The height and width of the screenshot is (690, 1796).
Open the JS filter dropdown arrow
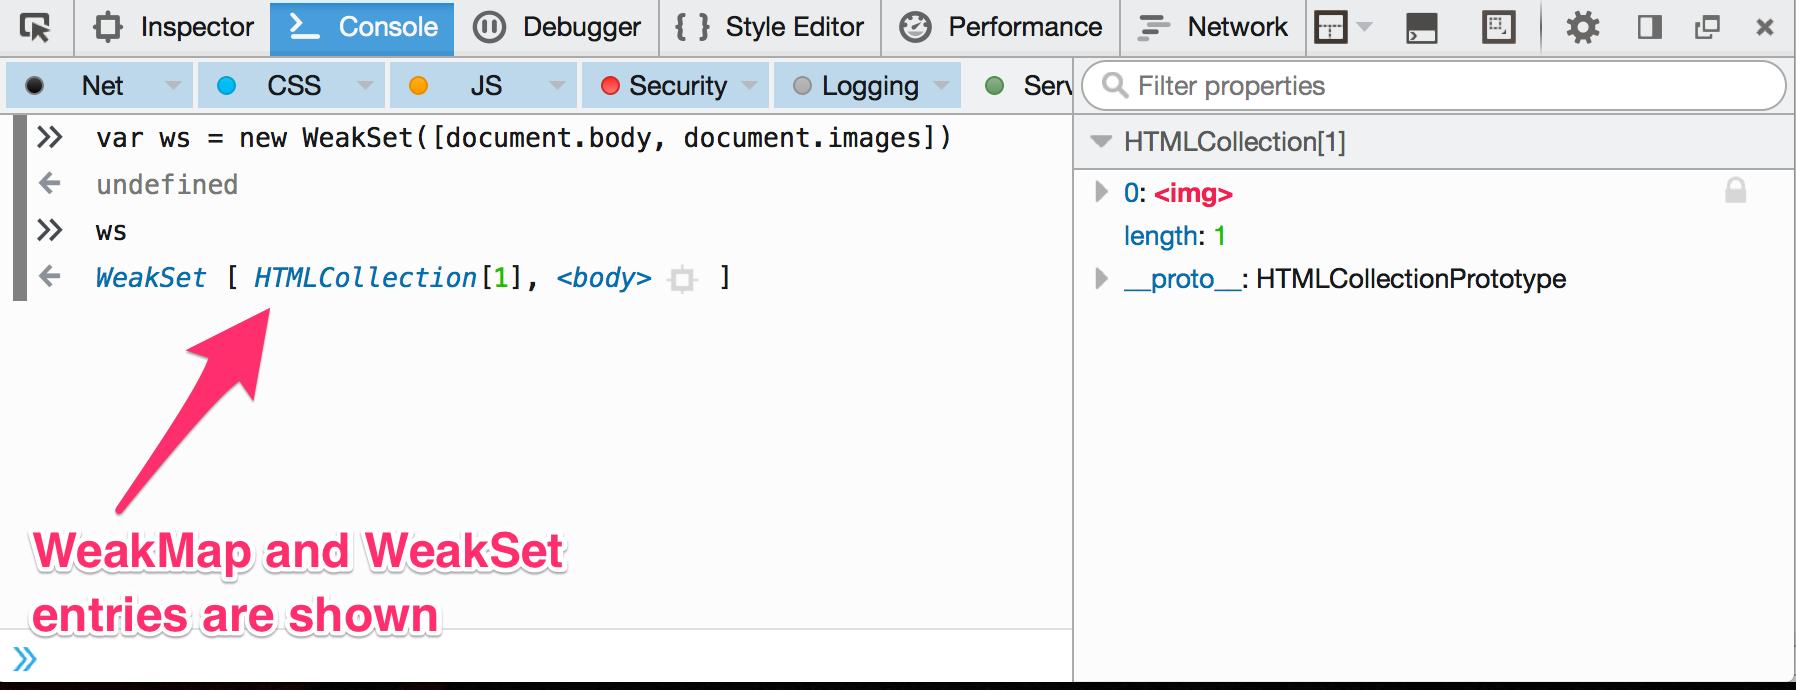(x=558, y=86)
